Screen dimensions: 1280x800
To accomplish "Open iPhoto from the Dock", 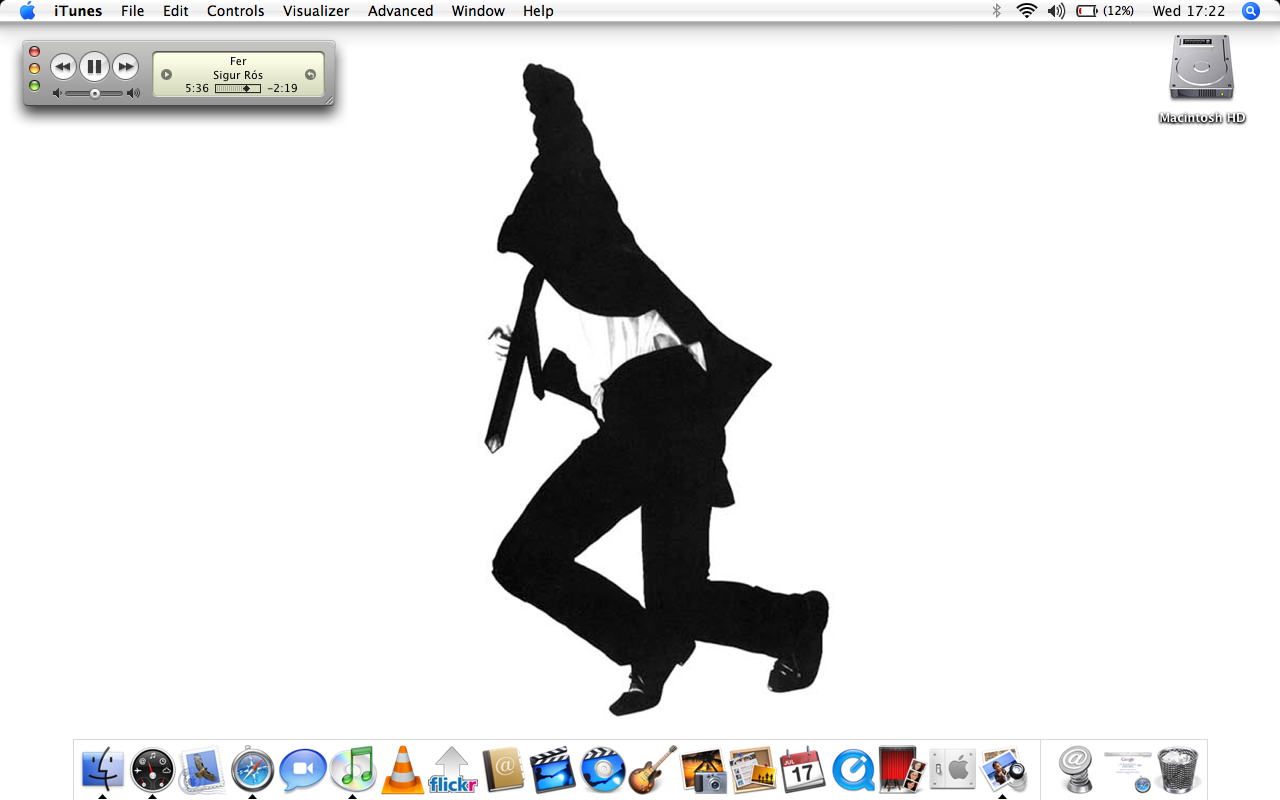I will pyautogui.click(x=702, y=770).
